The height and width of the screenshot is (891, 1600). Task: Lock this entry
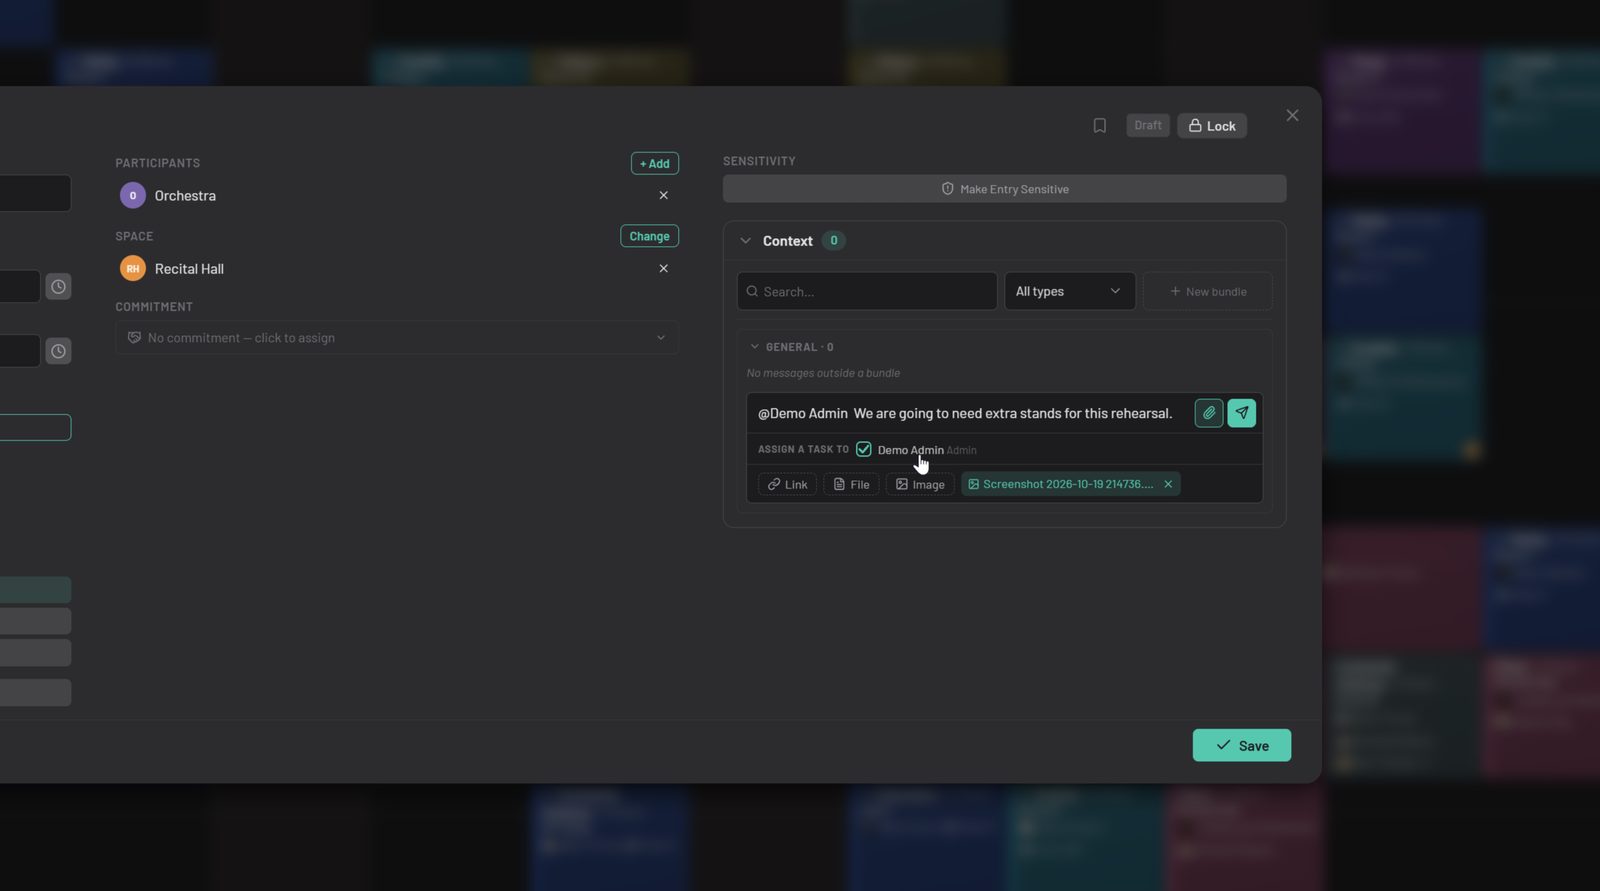(1212, 126)
